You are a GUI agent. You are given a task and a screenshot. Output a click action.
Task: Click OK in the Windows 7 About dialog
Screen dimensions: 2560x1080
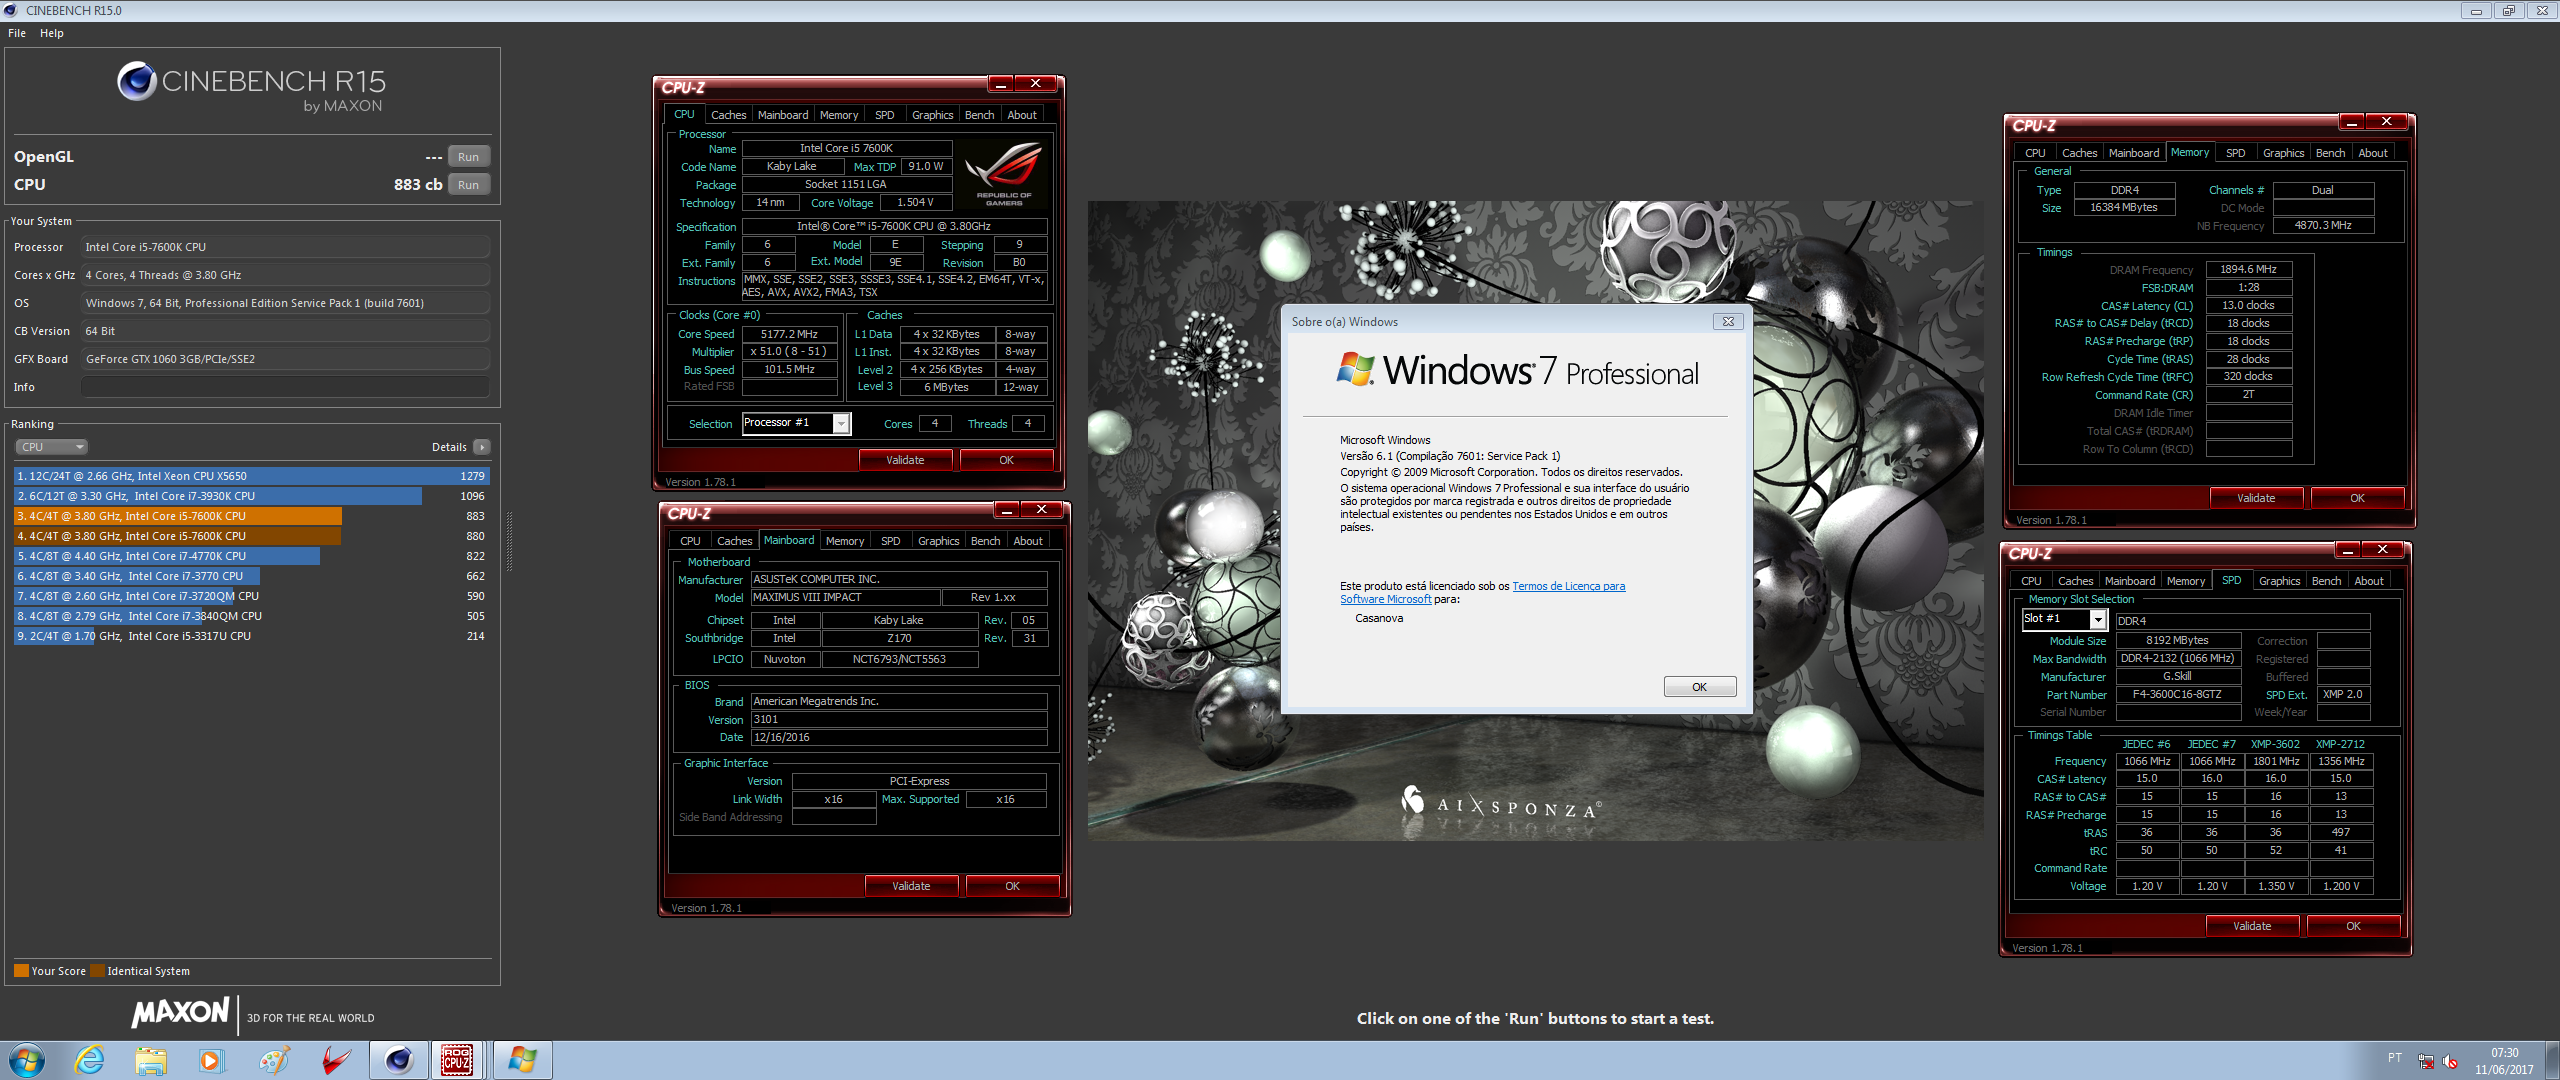[1699, 687]
